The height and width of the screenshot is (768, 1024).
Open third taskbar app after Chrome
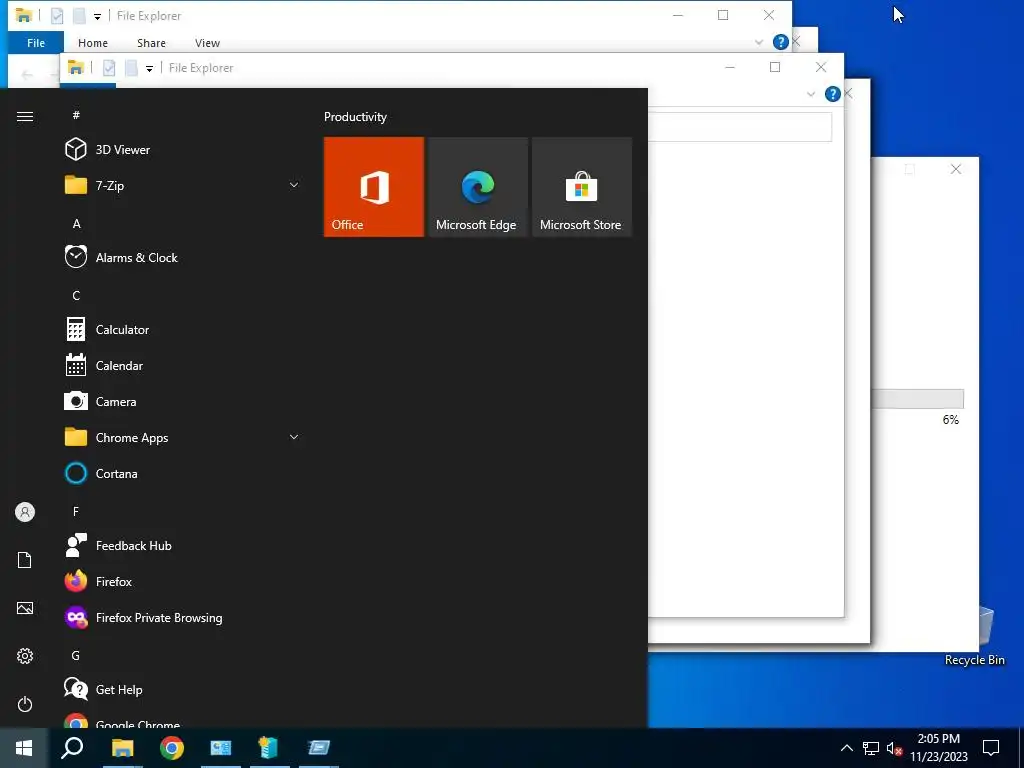(x=319, y=748)
